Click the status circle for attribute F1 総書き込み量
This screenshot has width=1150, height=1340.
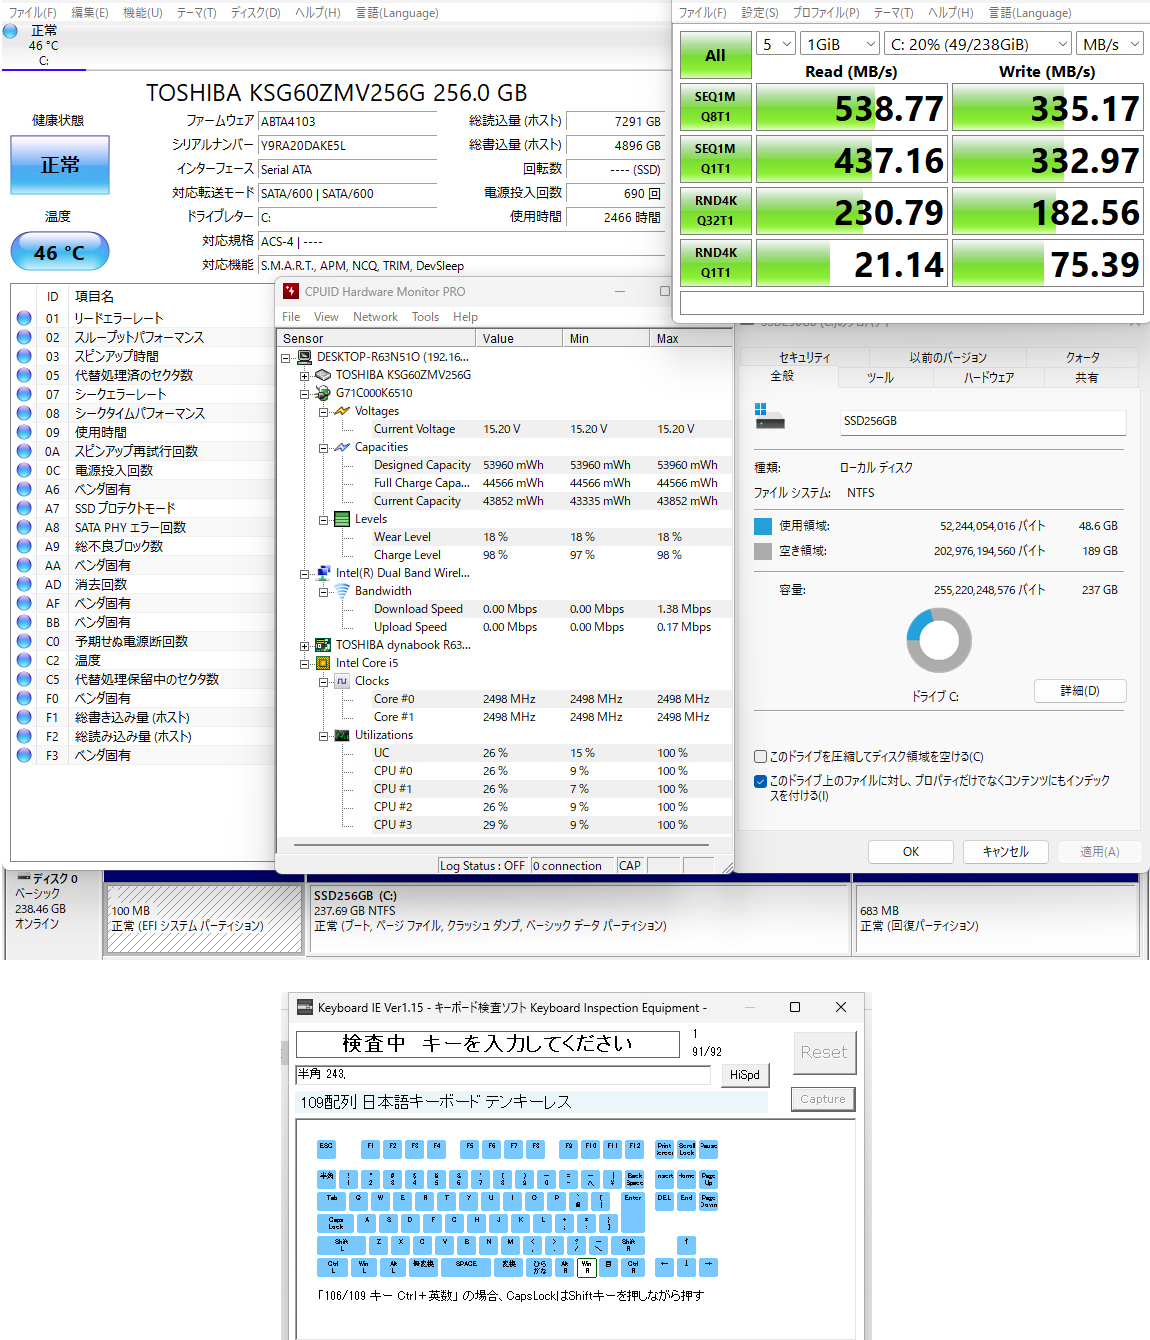pos(24,717)
